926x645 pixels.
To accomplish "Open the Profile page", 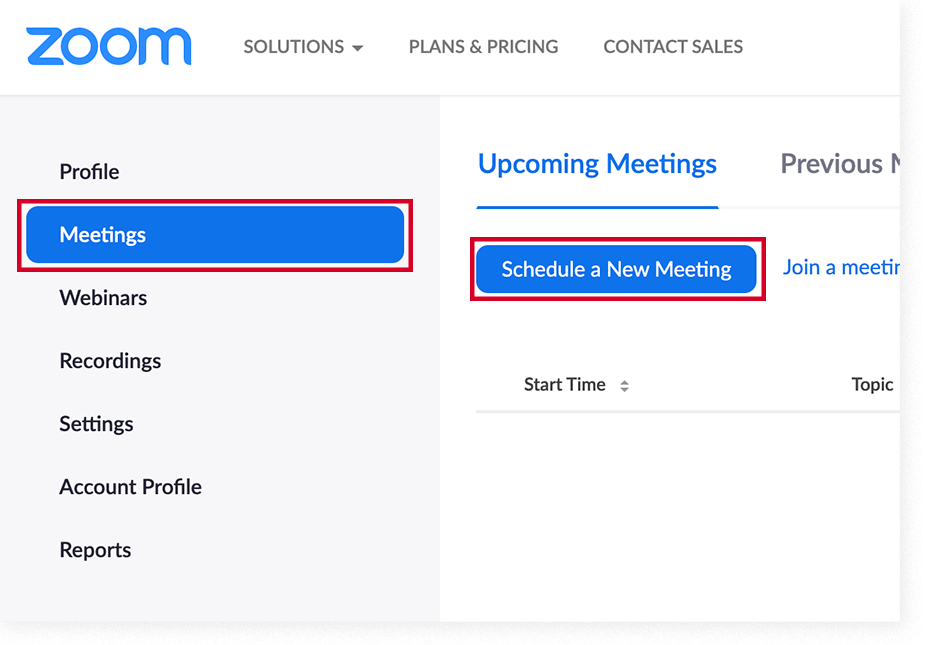I will pyautogui.click(x=89, y=171).
